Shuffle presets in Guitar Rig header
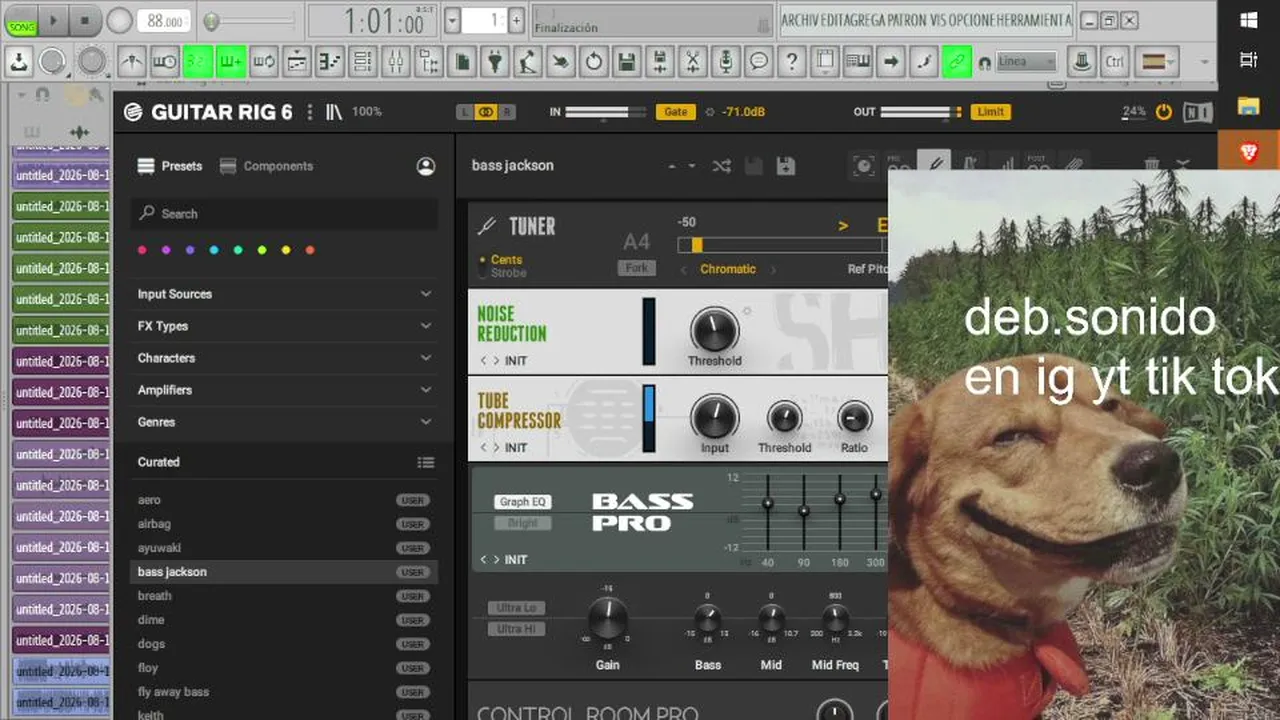This screenshot has height=720, width=1280. tap(721, 166)
